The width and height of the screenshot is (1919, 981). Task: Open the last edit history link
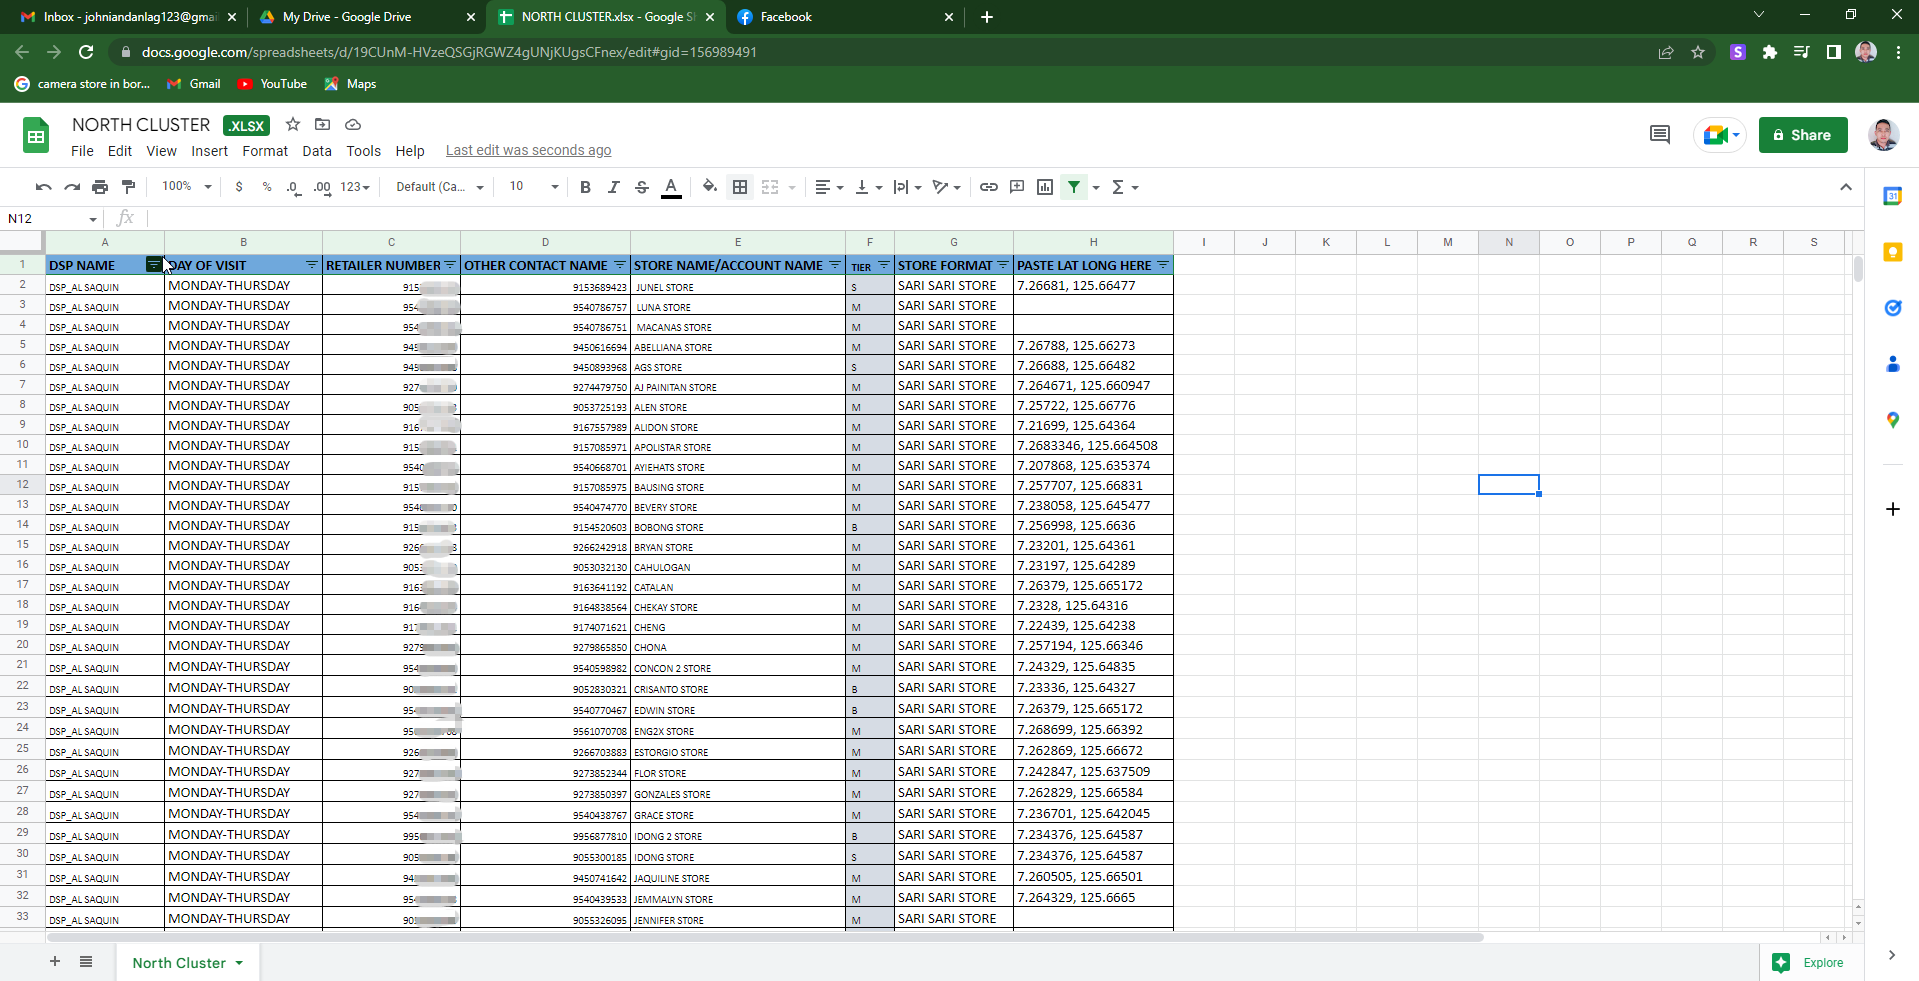pyautogui.click(x=528, y=151)
